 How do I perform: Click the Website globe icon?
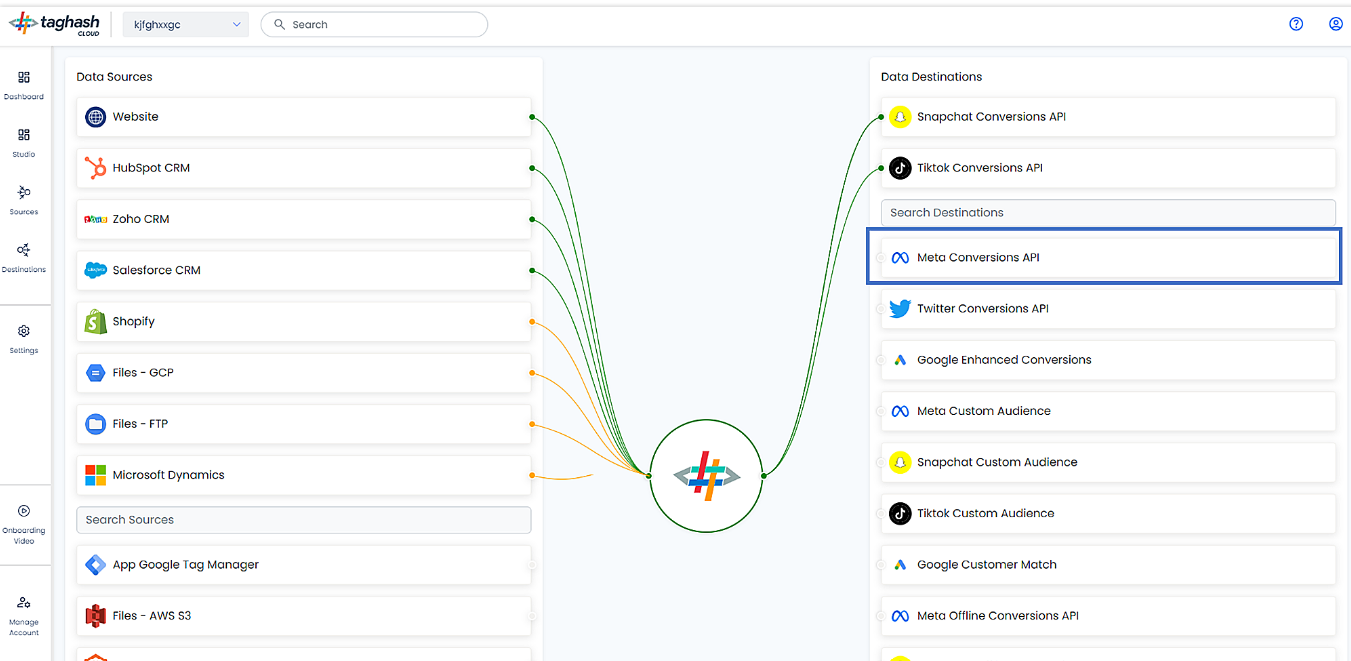point(95,117)
